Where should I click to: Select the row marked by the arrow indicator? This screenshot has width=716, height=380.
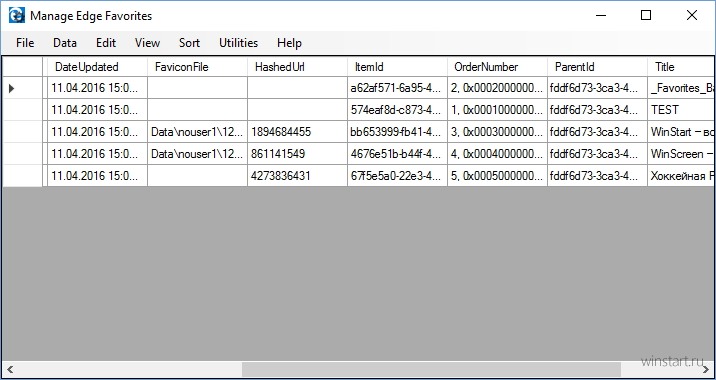click(x=22, y=88)
